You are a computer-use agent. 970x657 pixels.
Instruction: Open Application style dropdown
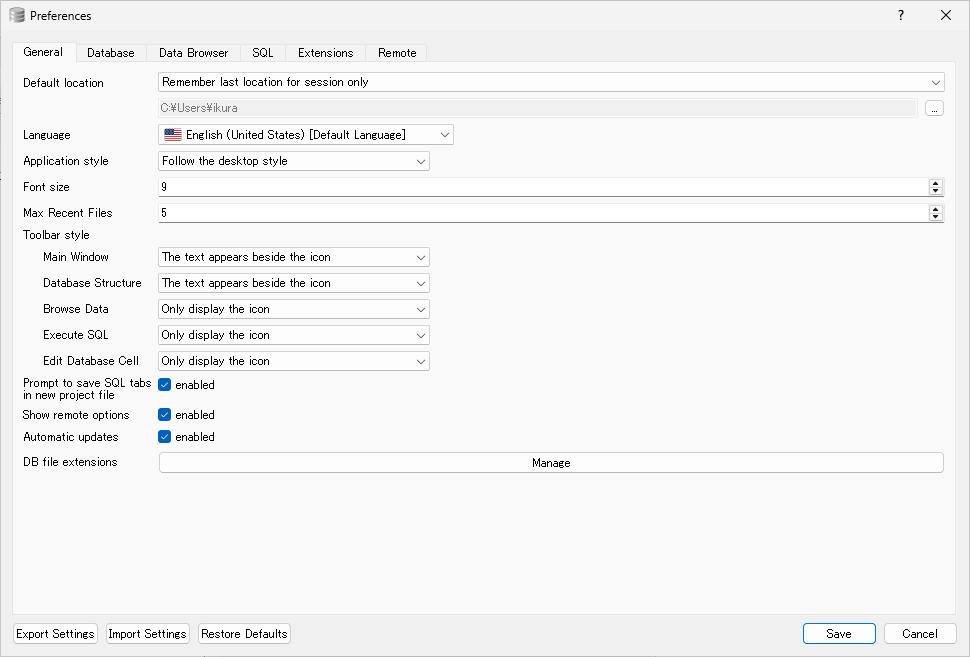(294, 161)
